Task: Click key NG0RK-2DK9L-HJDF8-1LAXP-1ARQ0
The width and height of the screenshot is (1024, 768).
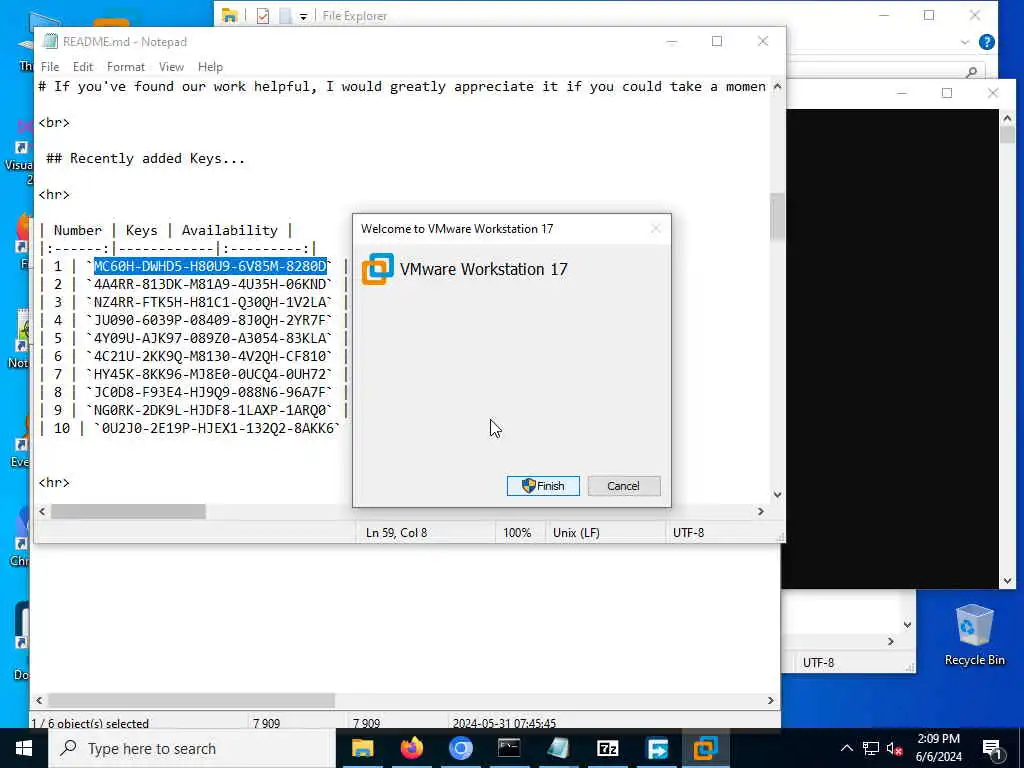Action: click(x=210, y=409)
